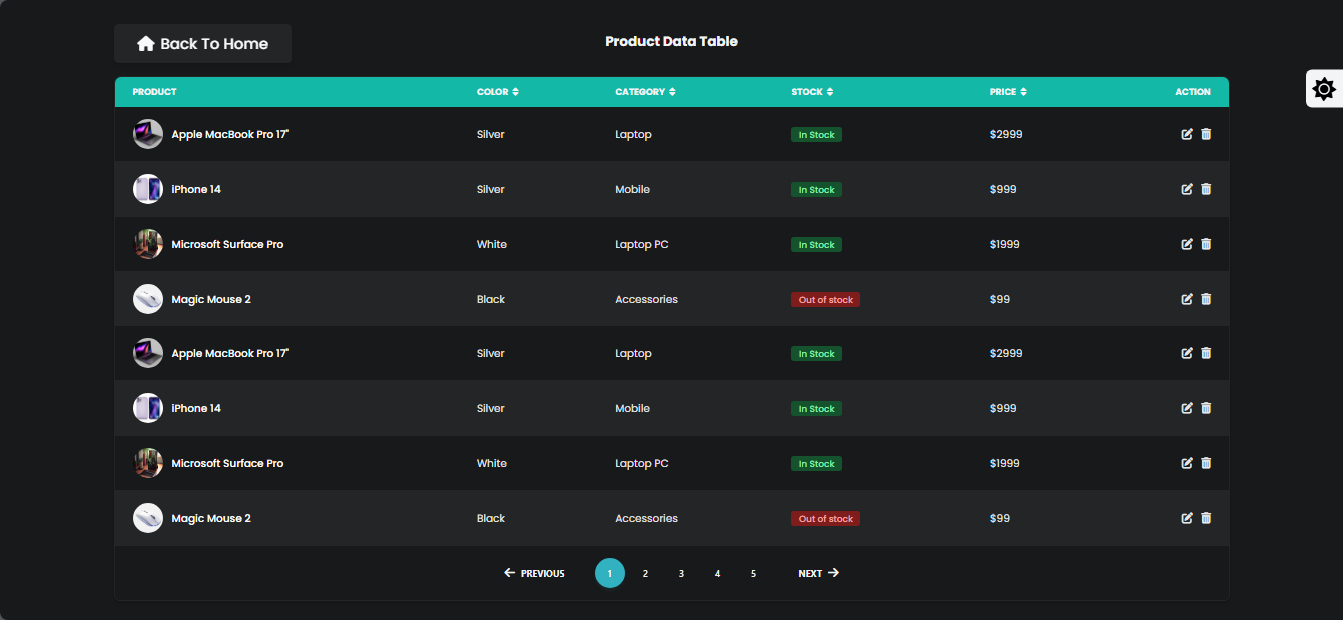1343x620 pixels.
Task: Click the first iPhone 14 product thumbnail
Action: tap(148, 189)
